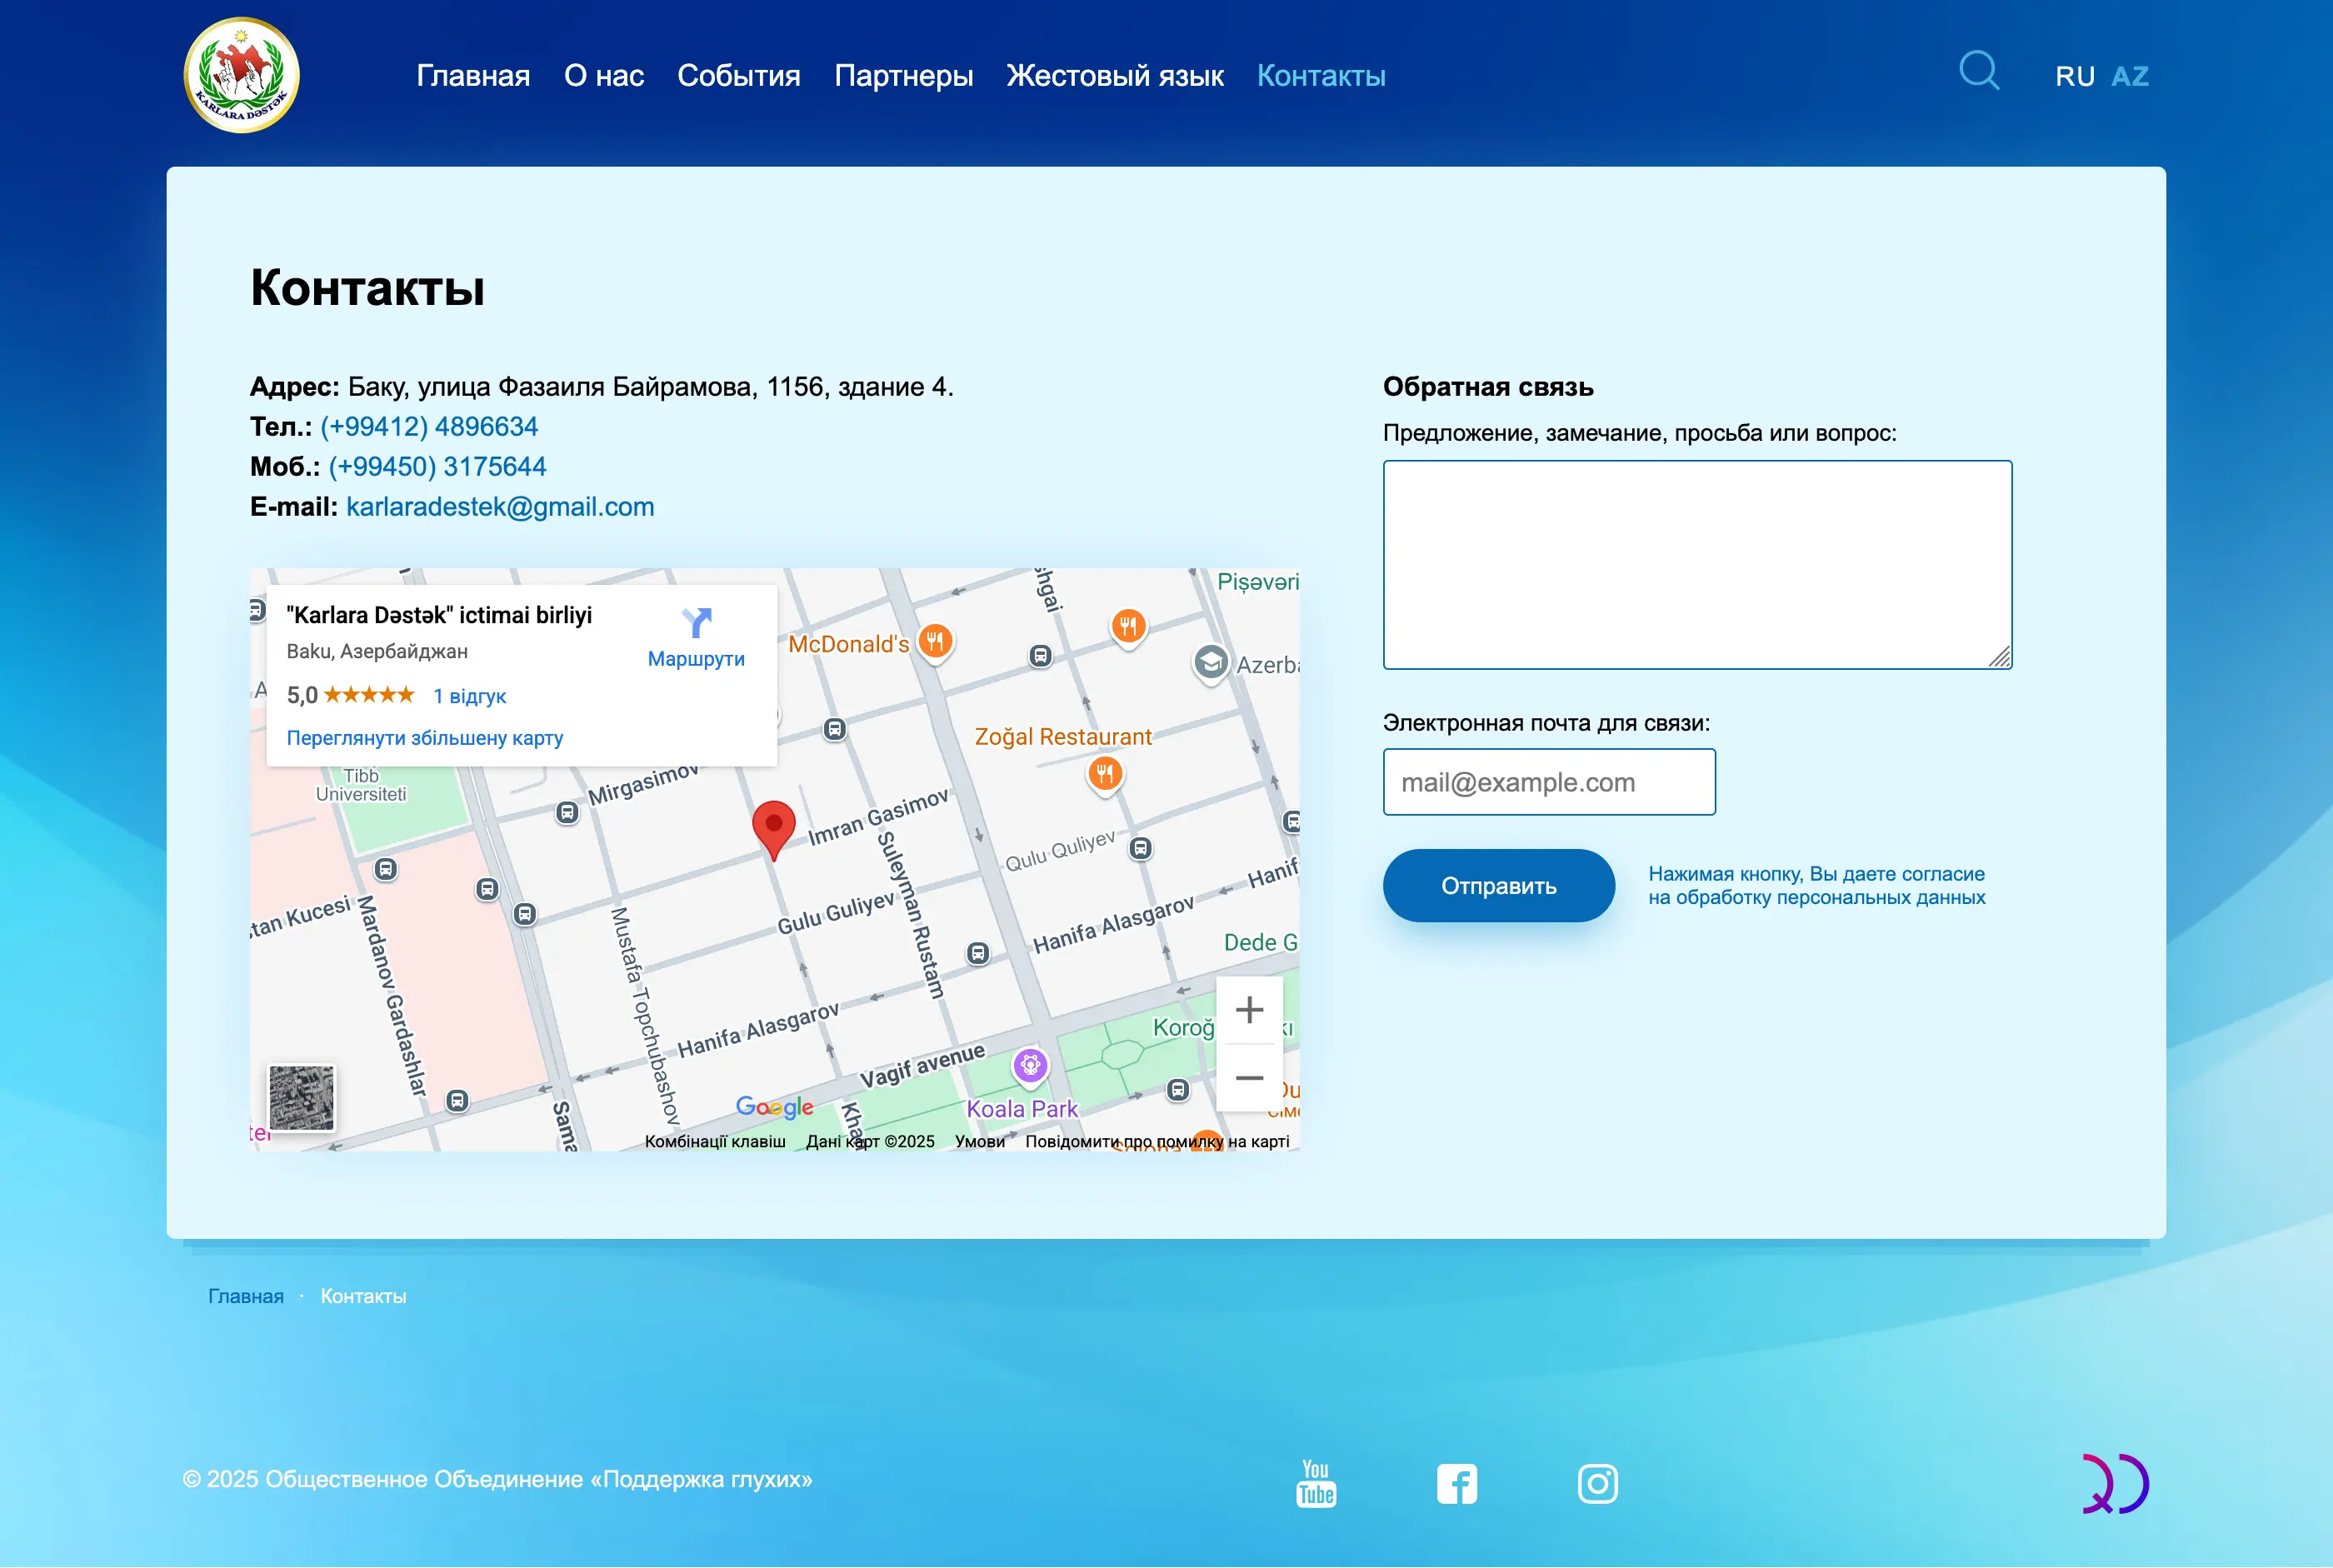This screenshot has width=2333, height=1568.
Task: Call the (+99450) 3175644 mobile link
Action: [438, 466]
